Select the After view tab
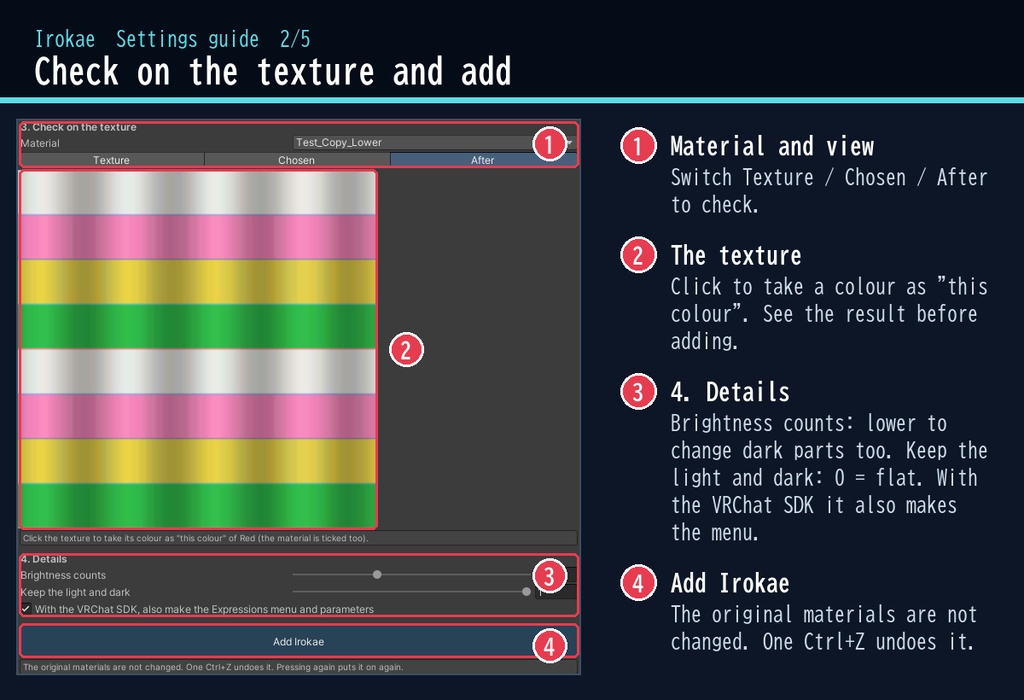This screenshot has width=1024, height=700. pos(483,160)
